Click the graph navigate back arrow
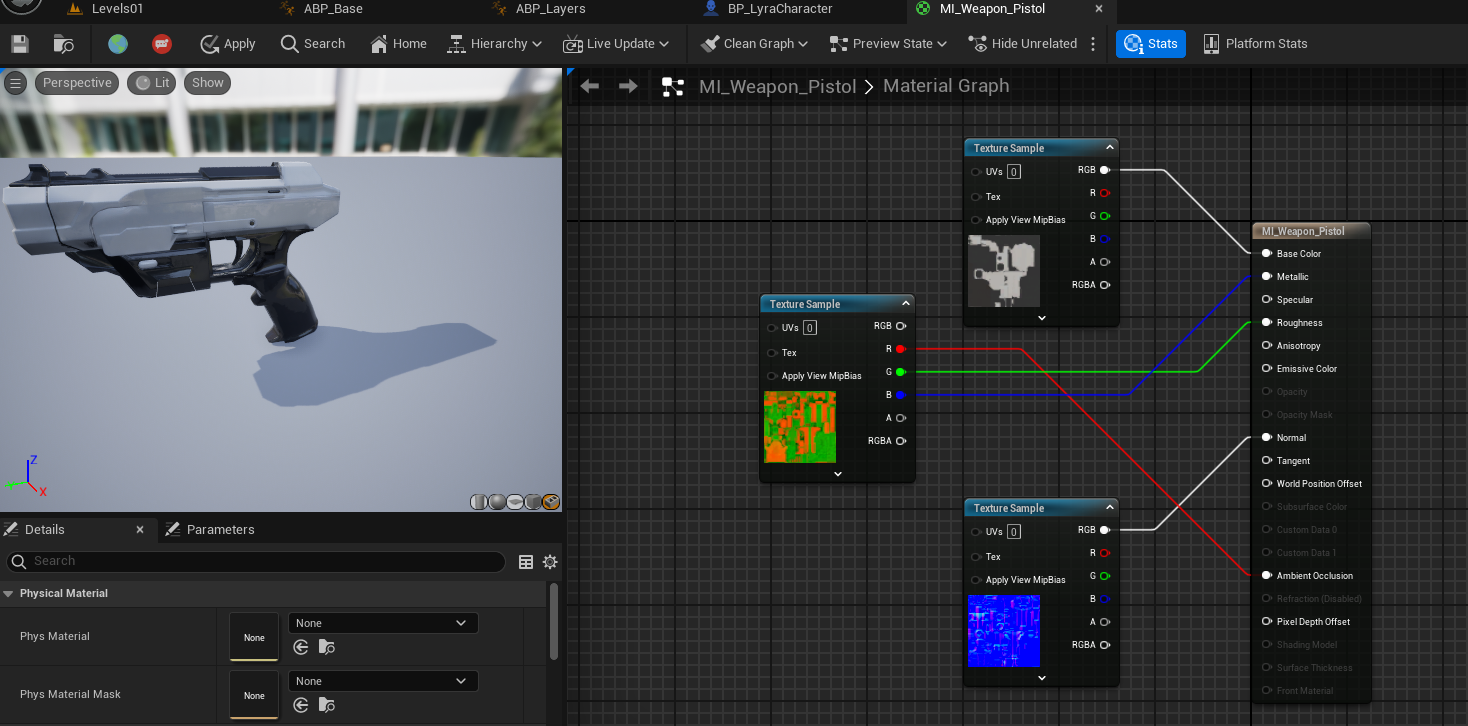 point(590,86)
